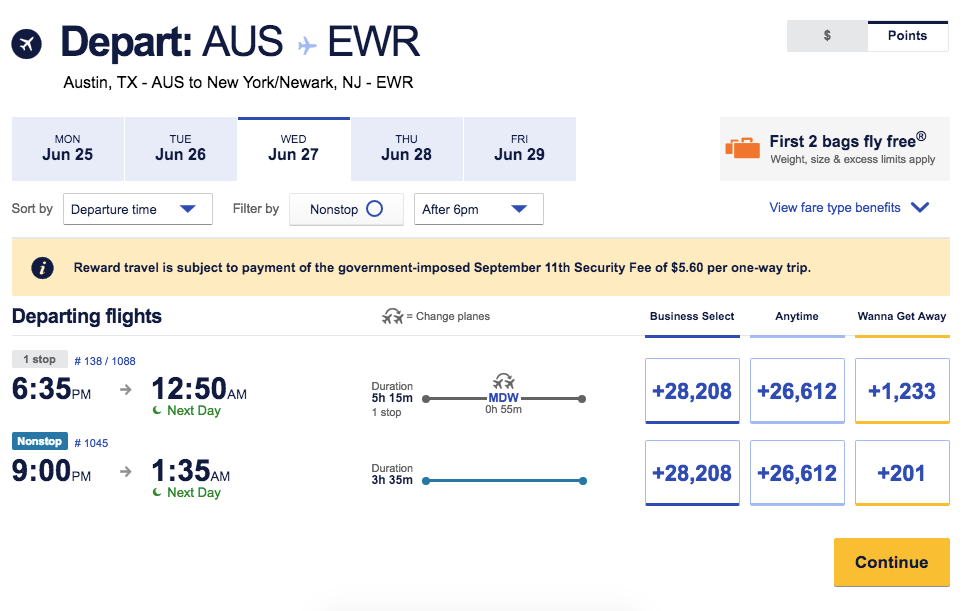Click the airplane icon between AUS and EWR

click(307, 46)
